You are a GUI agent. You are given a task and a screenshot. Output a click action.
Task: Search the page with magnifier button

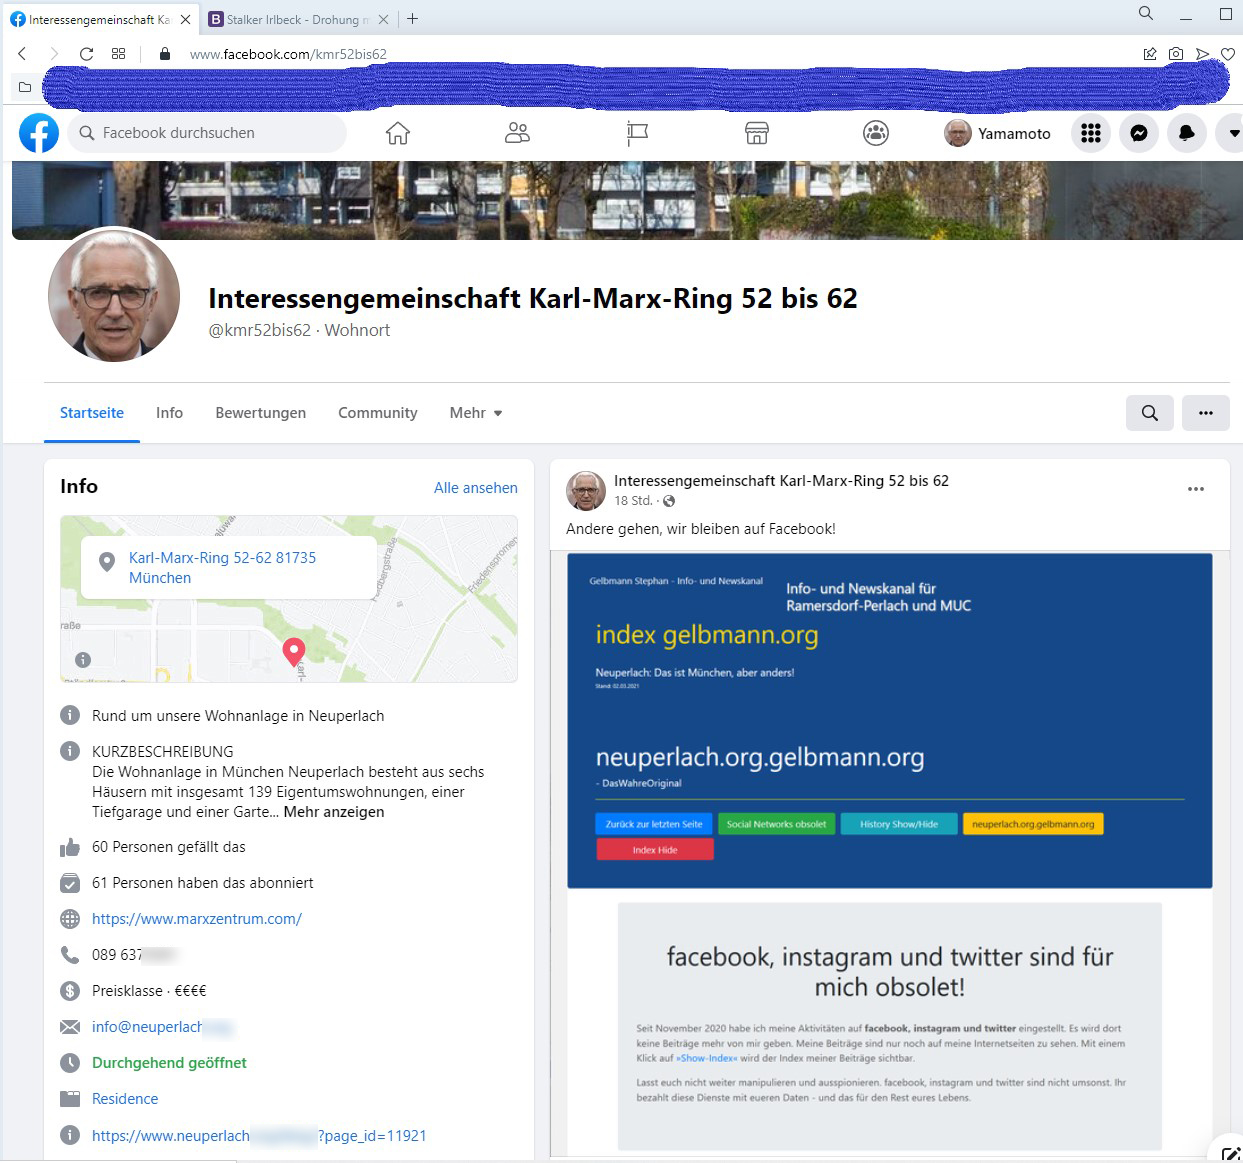point(1150,413)
